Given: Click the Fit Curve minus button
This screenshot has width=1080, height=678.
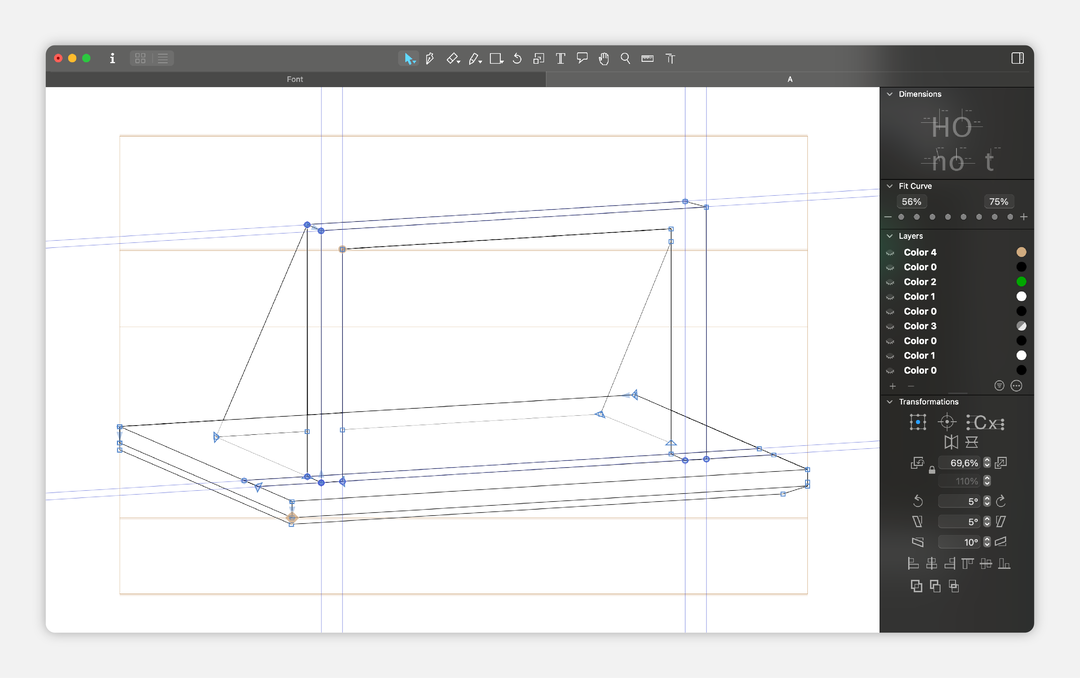Looking at the screenshot, I should [888, 217].
